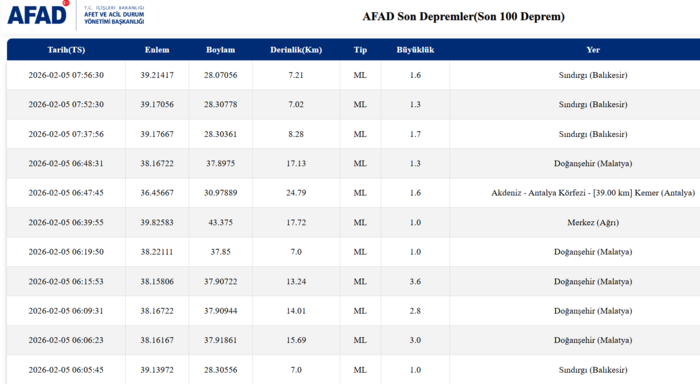Select date cell 2026-02-05 07:52:30
700x384 pixels.
pyautogui.click(x=66, y=104)
